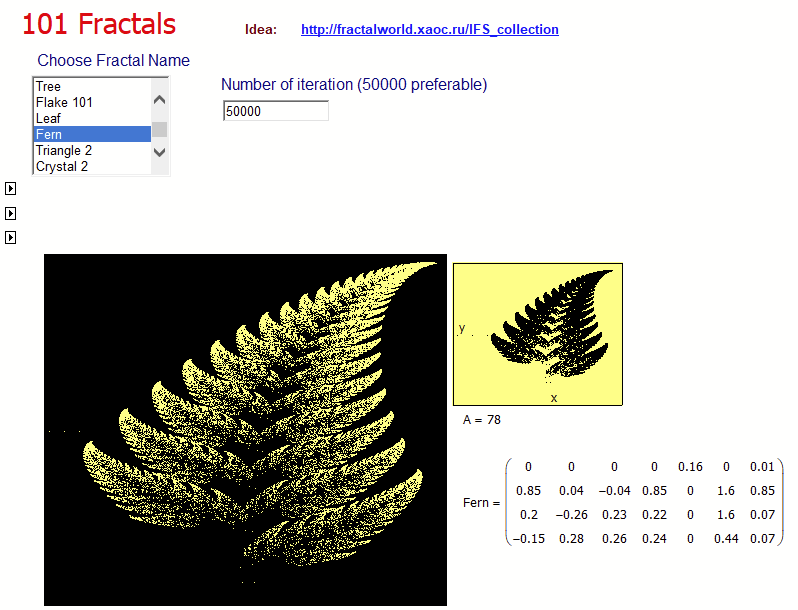Expand the third collapsed area triangle

10,237
